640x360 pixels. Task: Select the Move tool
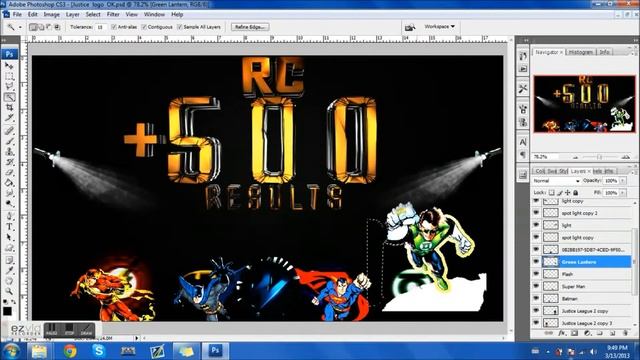9,66
